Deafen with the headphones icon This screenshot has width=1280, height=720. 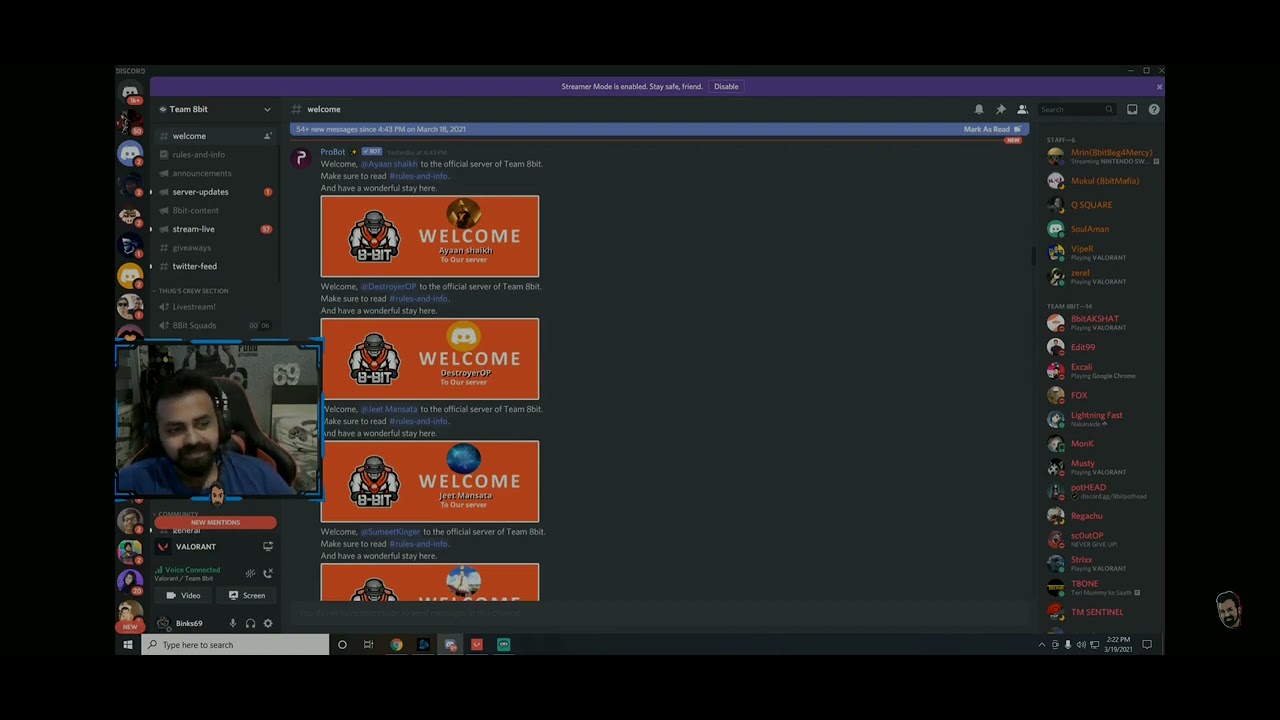[x=250, y=624]
